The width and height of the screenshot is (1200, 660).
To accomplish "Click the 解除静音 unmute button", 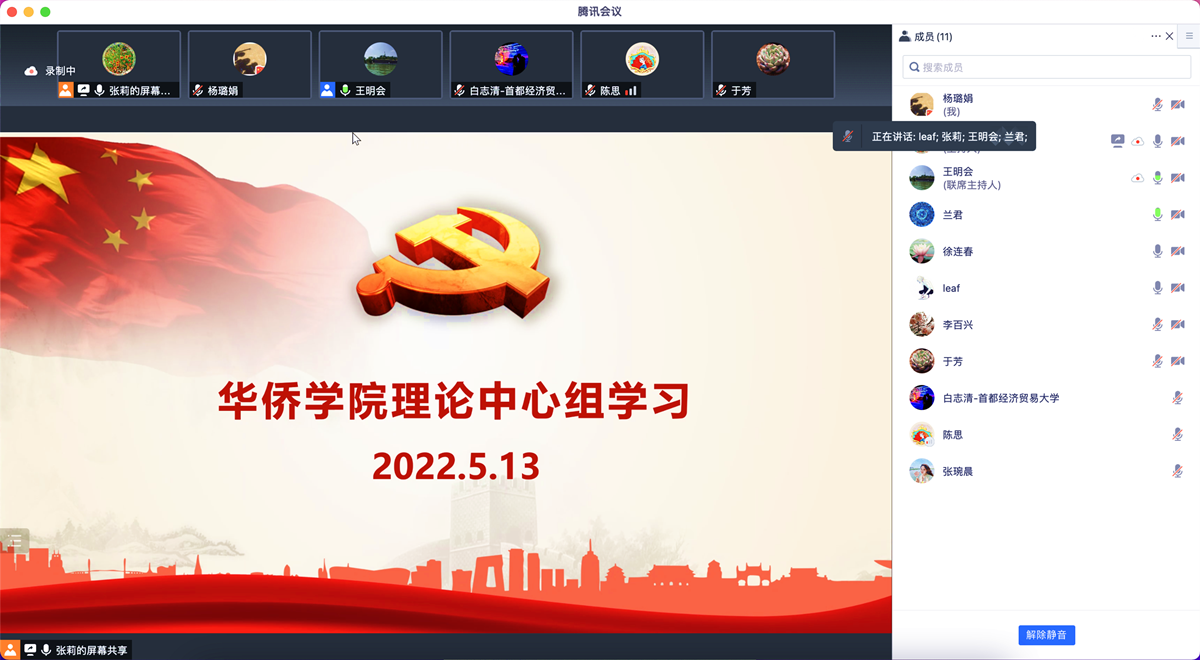I will coord(1047,635).
